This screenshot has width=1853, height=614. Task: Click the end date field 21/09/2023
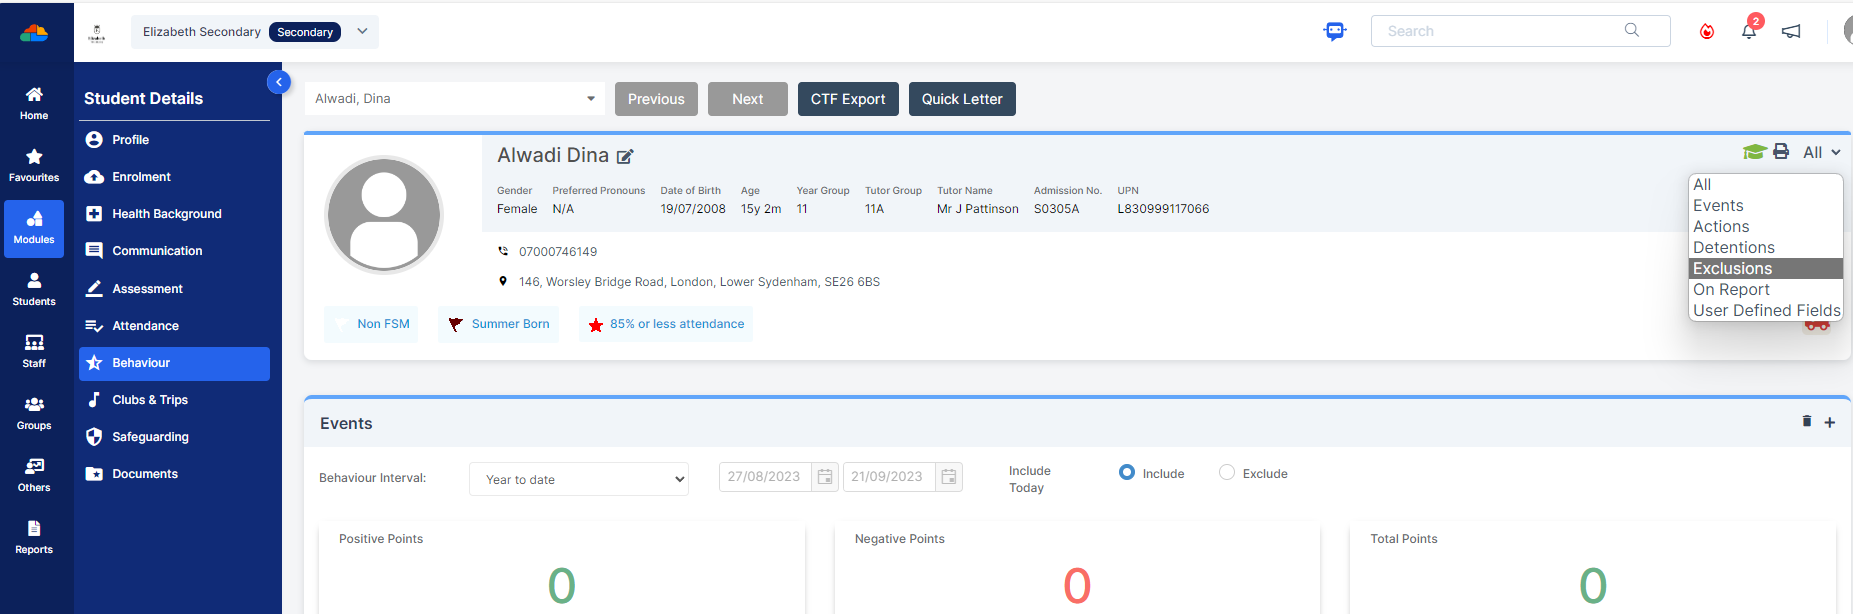click(x=889, y=477)
